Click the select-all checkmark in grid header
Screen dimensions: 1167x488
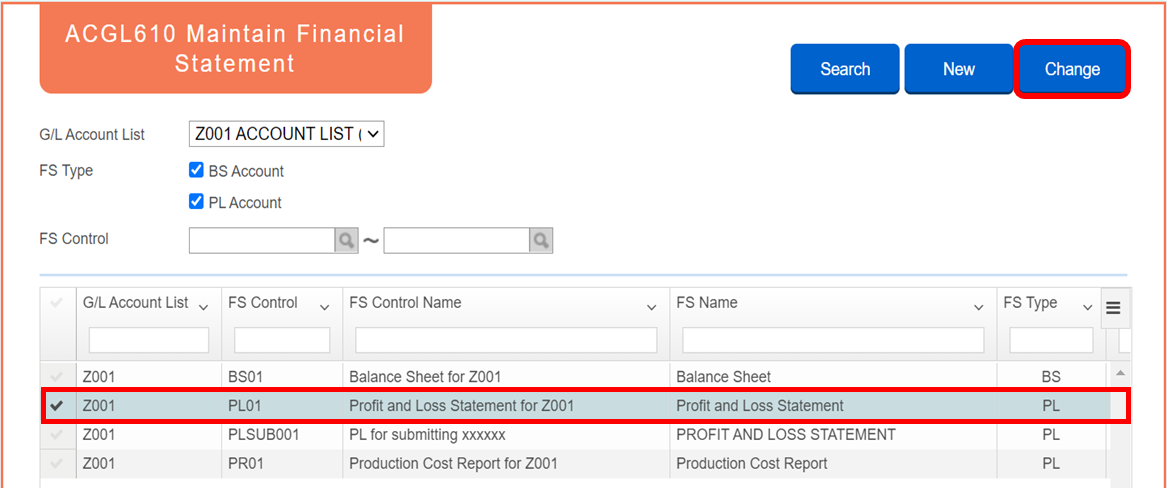tap(57, 304)
